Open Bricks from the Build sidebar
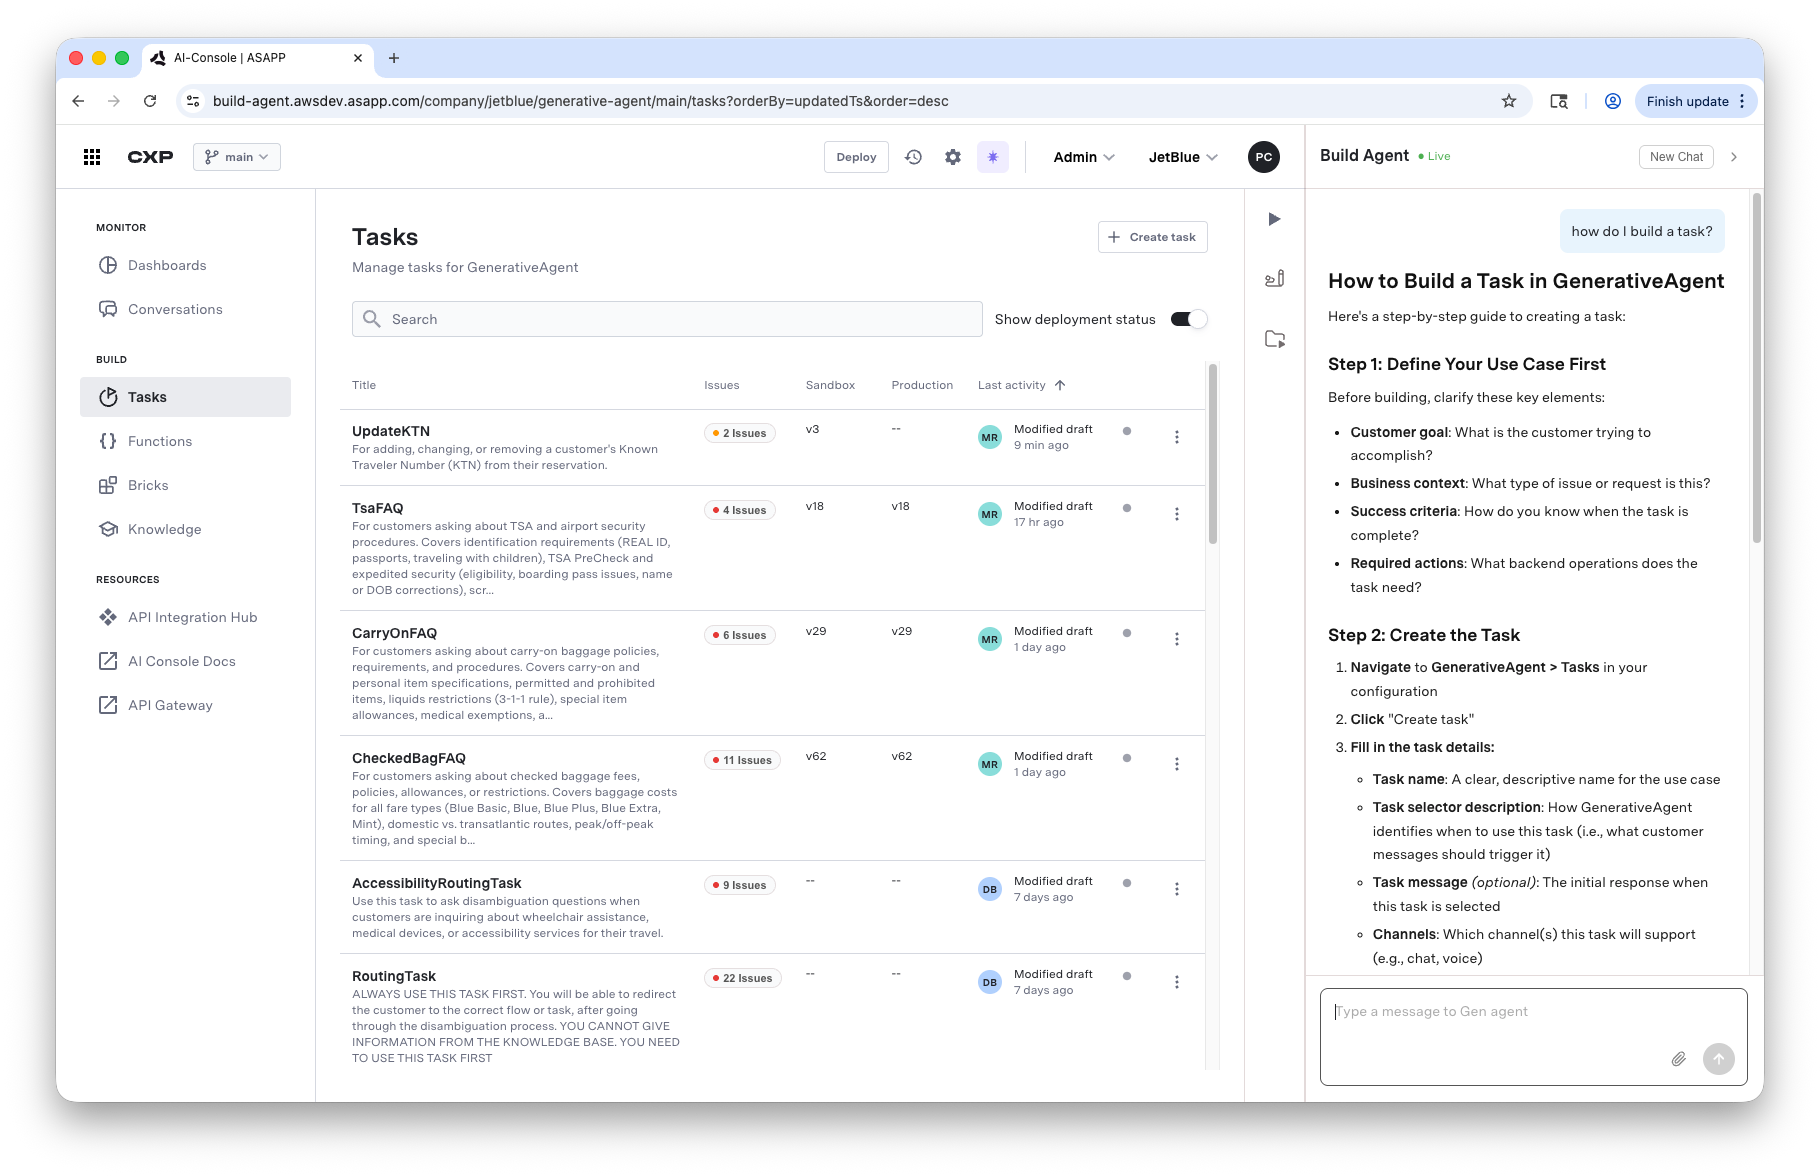1820x1176 pixels. 147,485
